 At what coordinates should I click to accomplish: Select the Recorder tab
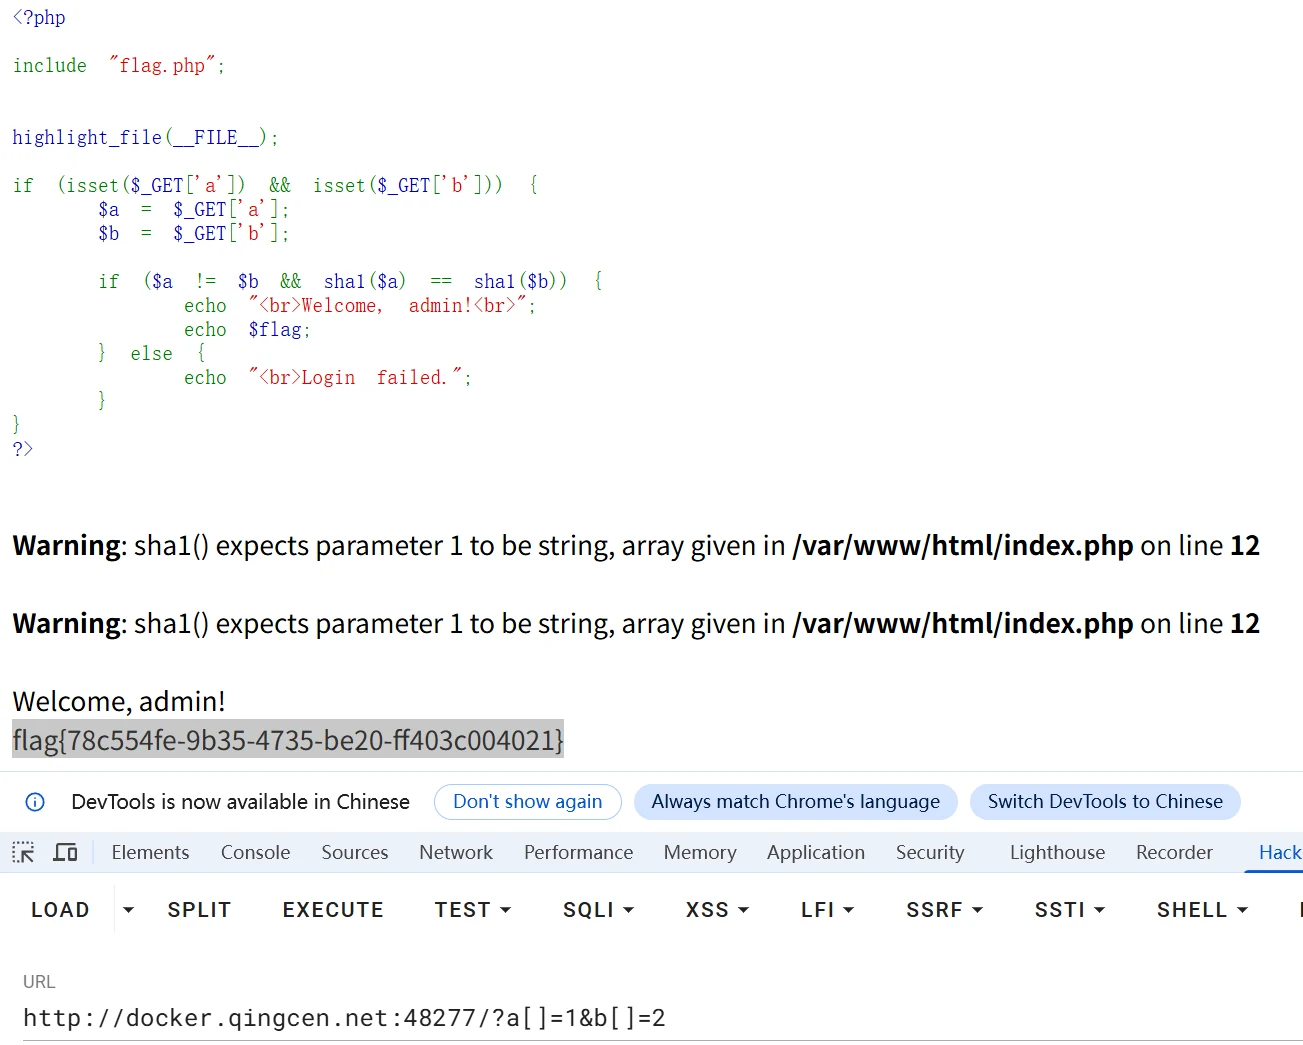(x=1174, y=853)
